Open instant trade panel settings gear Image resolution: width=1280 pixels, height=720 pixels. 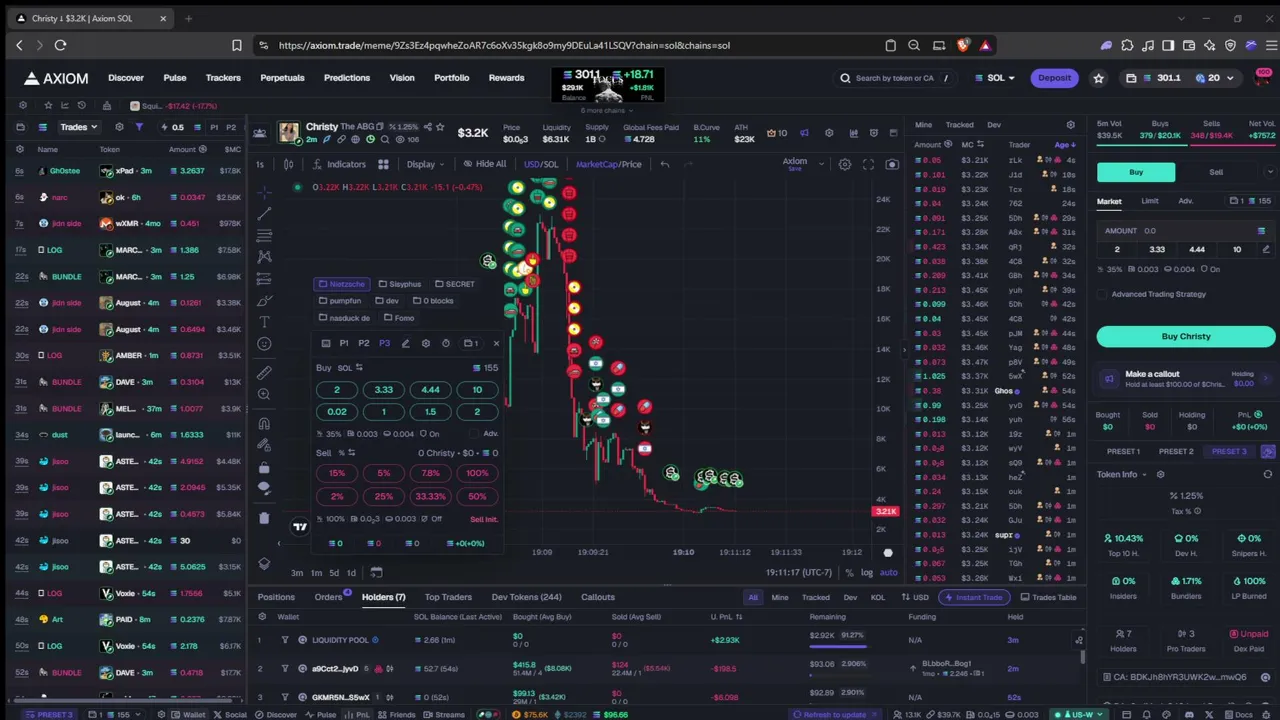pyautogui.click(x=425, y=343)
